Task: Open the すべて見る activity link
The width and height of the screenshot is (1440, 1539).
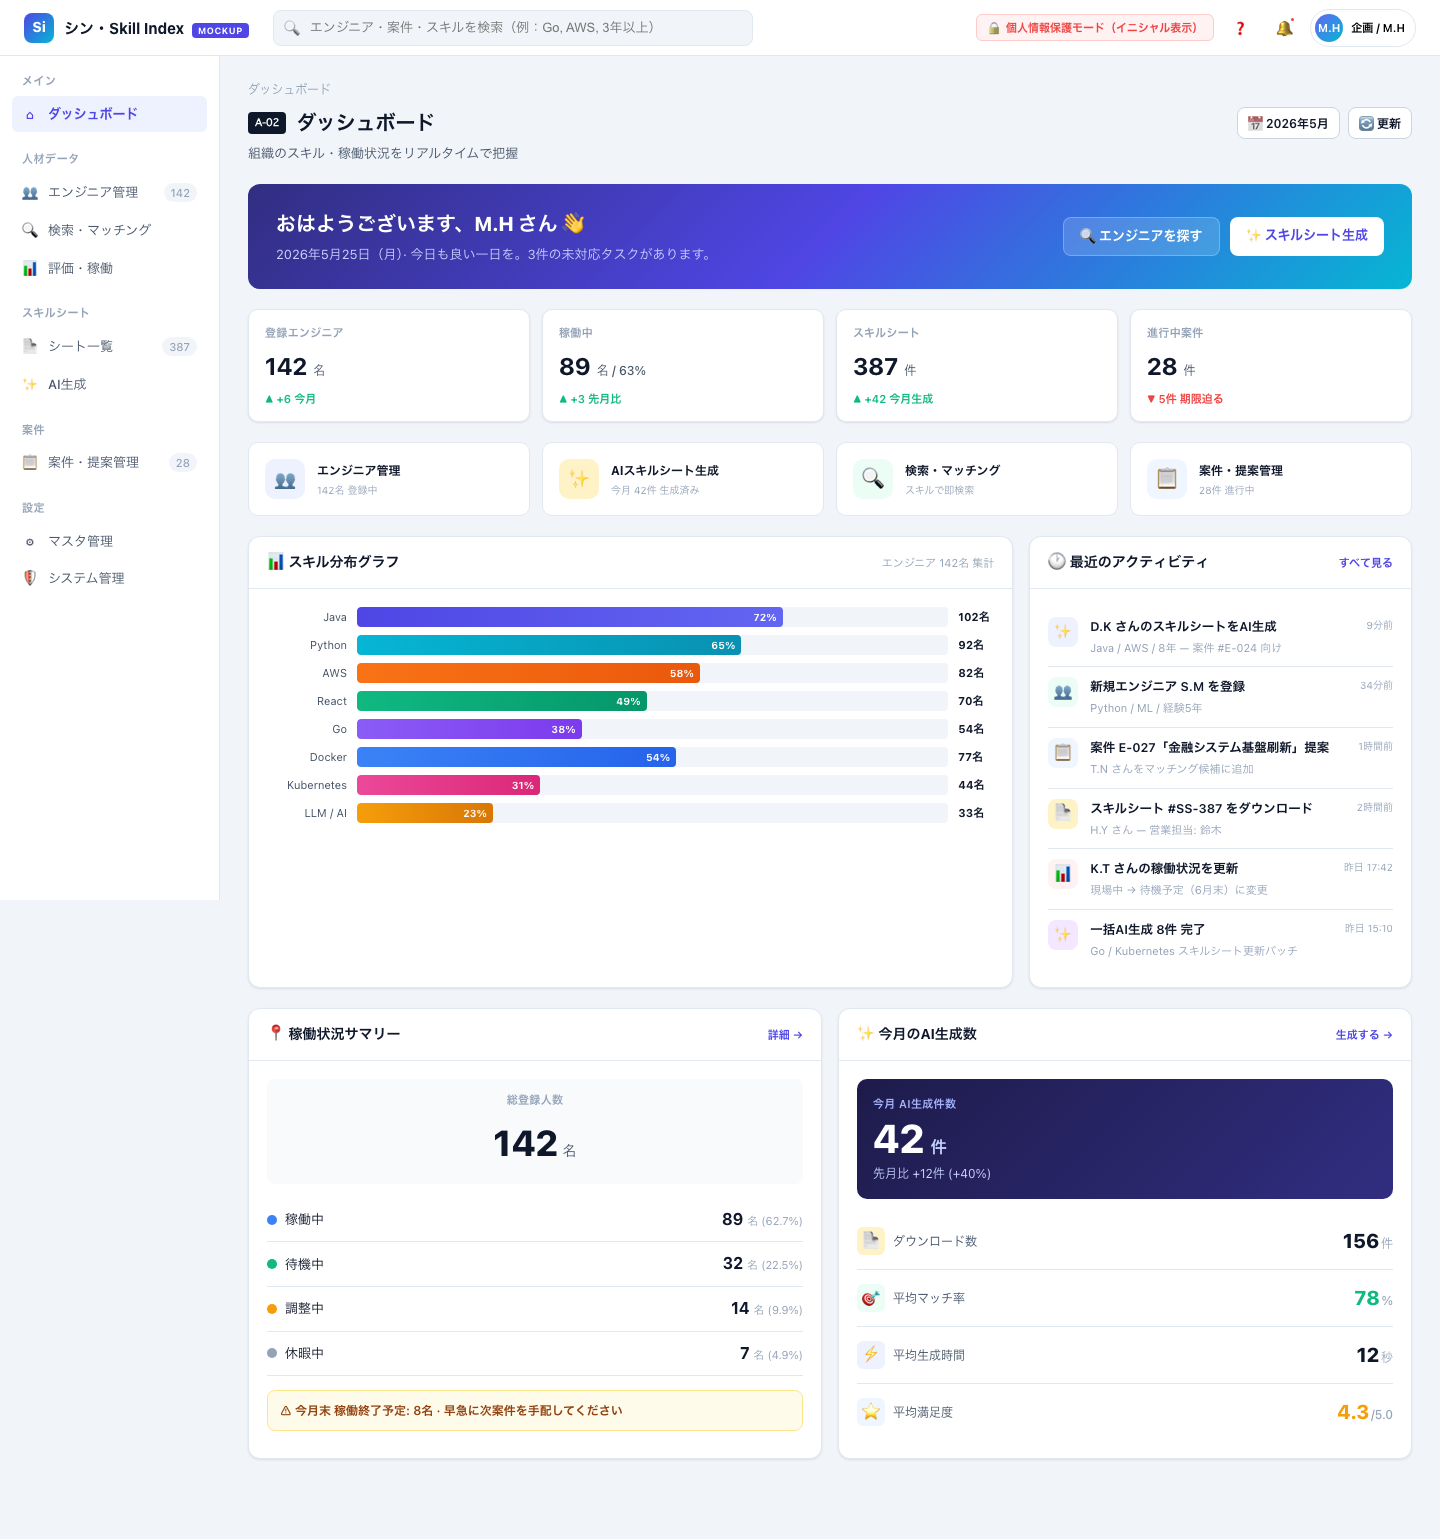Action: [1366, 563]
